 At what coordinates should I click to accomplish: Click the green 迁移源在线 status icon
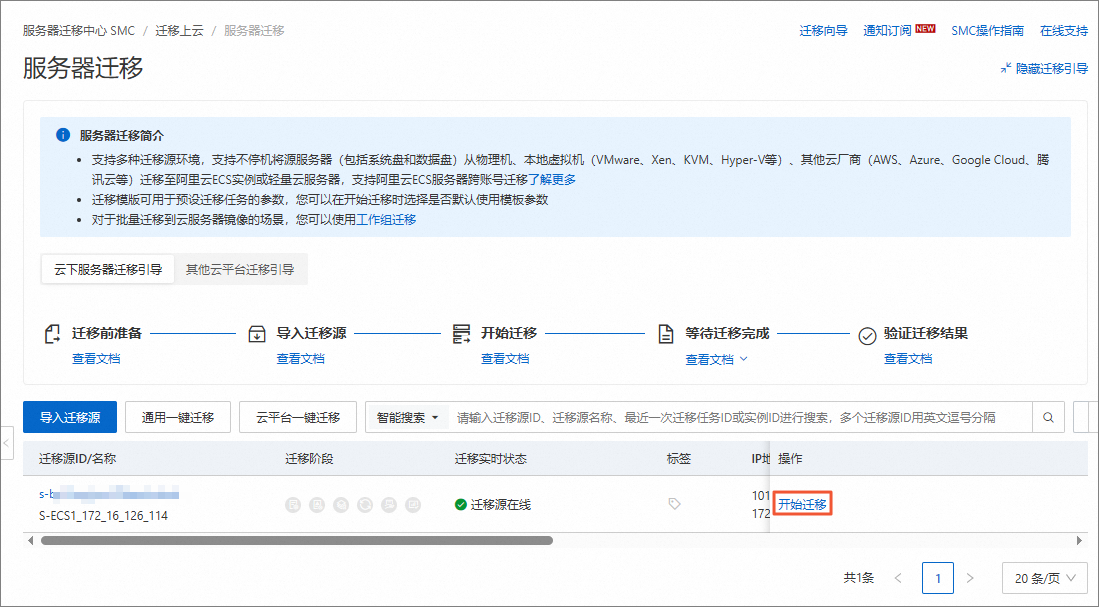coord(460,505)
